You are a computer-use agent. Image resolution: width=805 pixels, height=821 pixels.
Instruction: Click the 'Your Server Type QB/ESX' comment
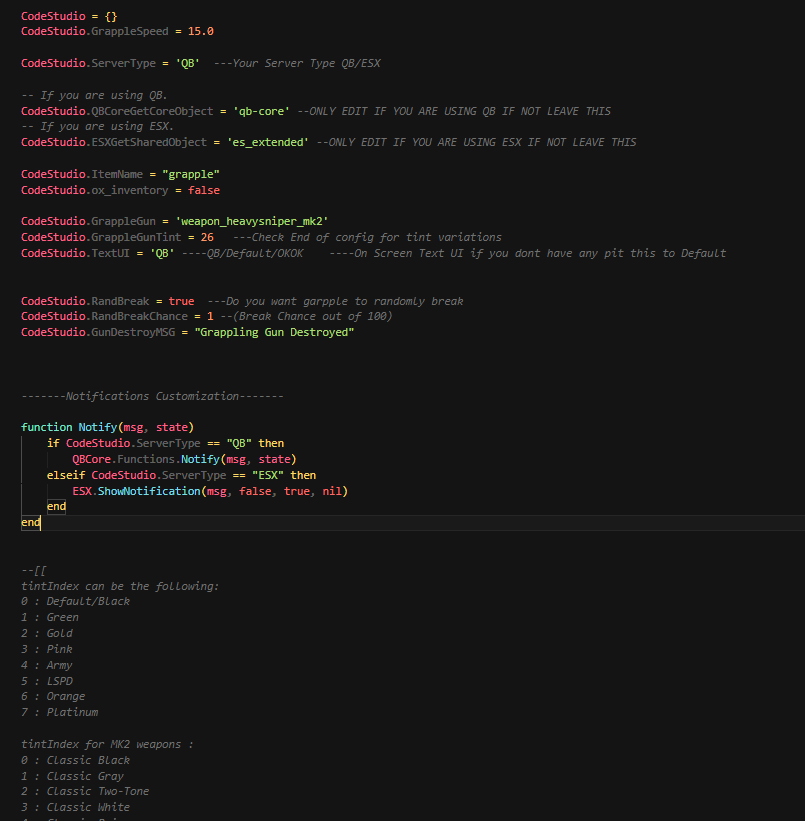point(297,63)
